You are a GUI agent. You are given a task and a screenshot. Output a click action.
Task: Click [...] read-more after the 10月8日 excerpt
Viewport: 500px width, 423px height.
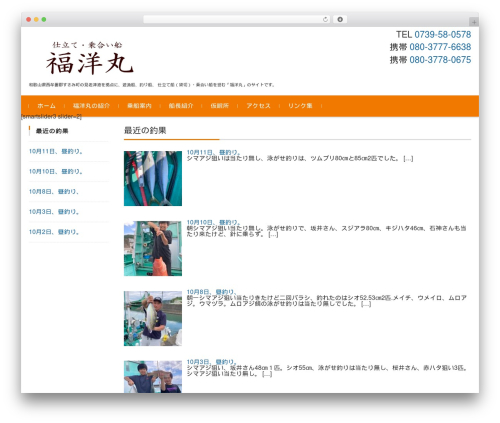point(366,304)
